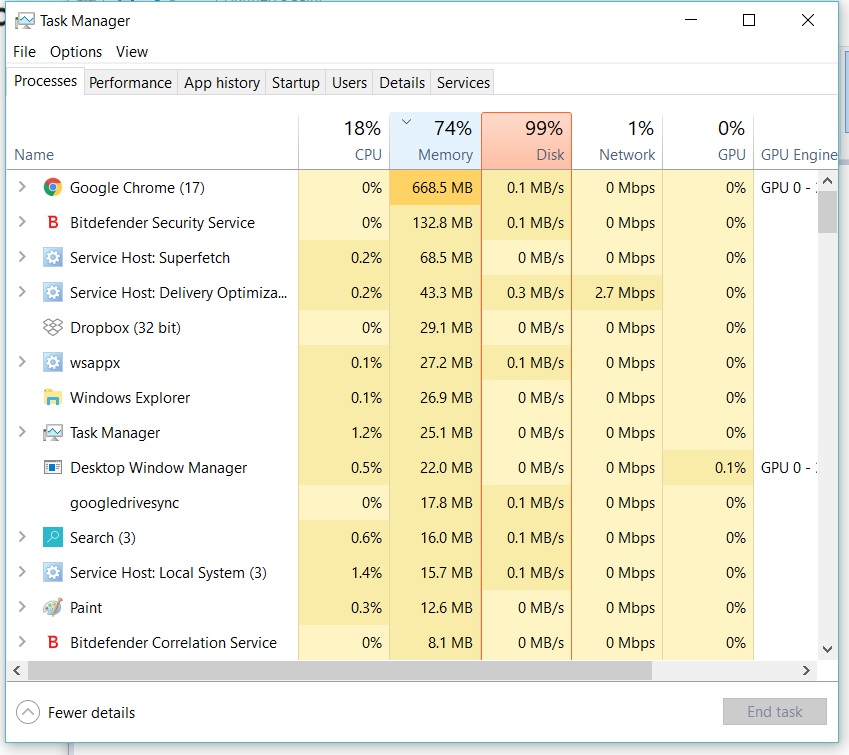This screenshot has width=849, height=755.
Task: Click the Bitdefender Correlation Service icon
Action: coord(53,642)
